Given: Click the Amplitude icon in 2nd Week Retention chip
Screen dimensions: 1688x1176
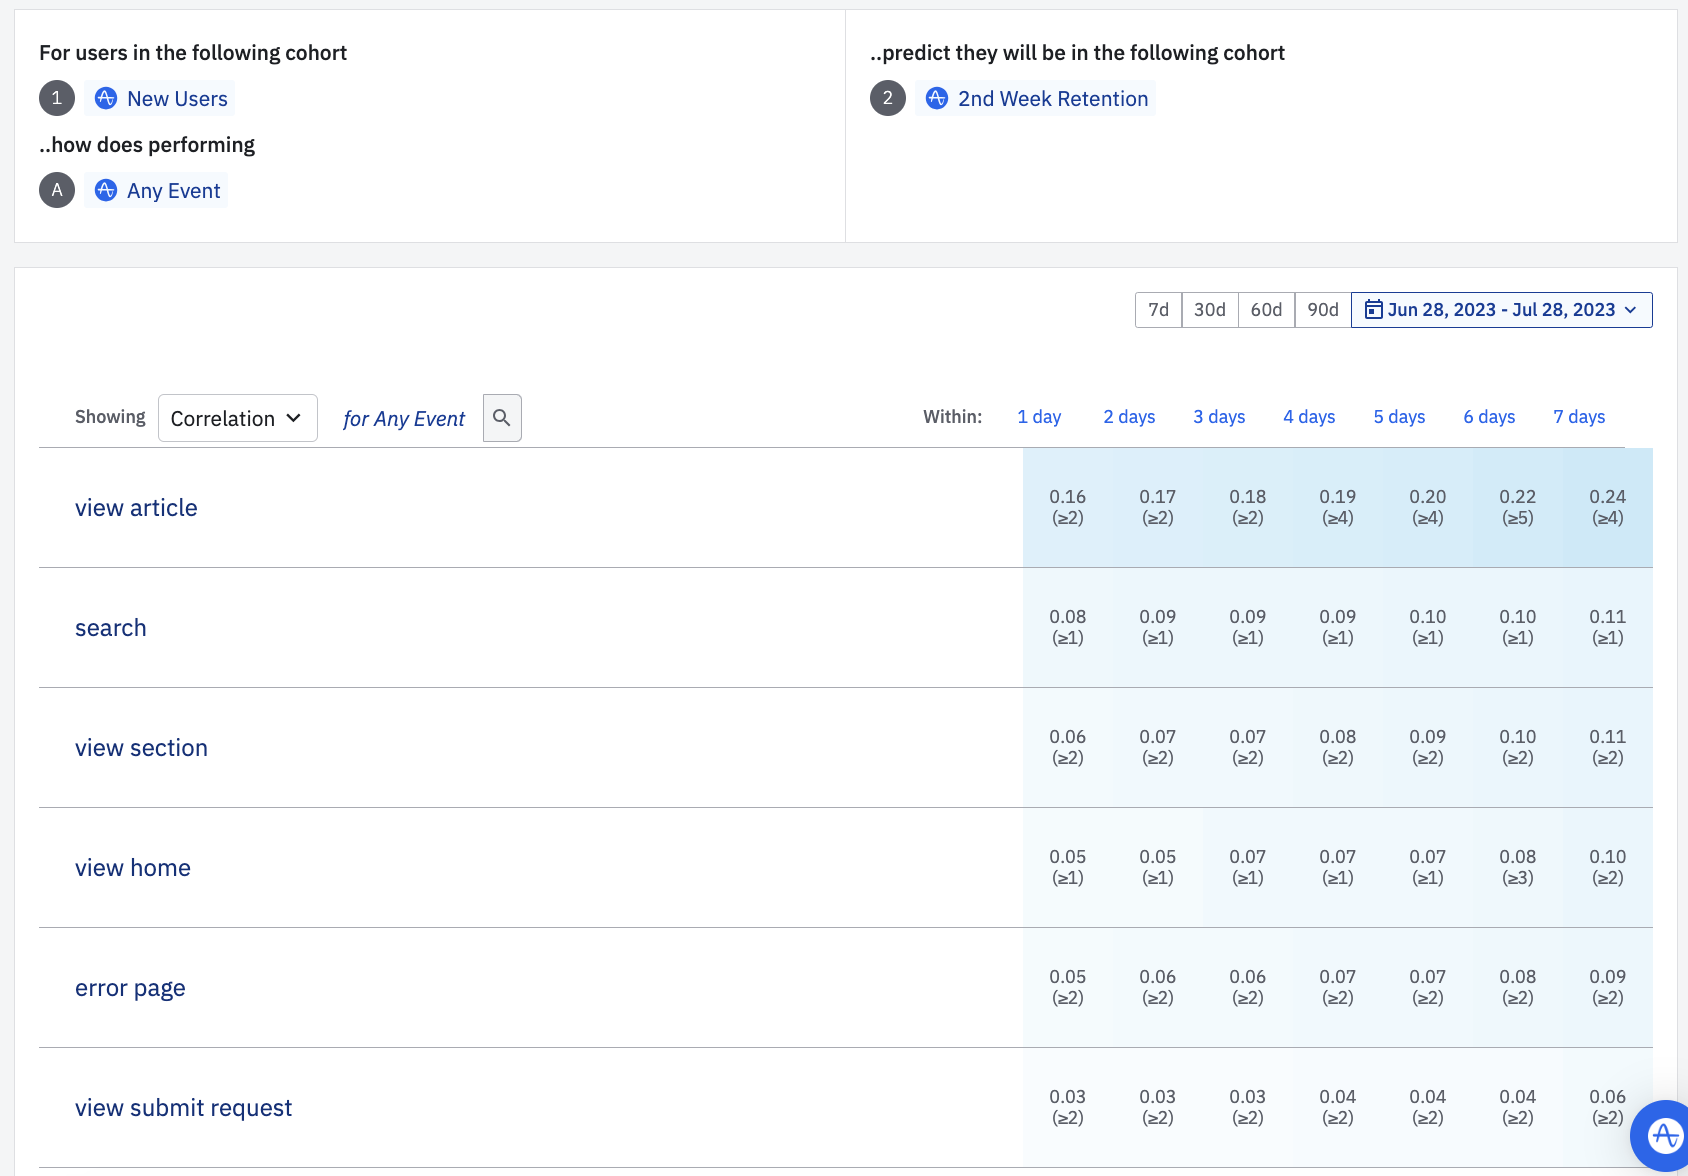Looking at the screenshot, I should pyautogui.click(x=937, y=98).
